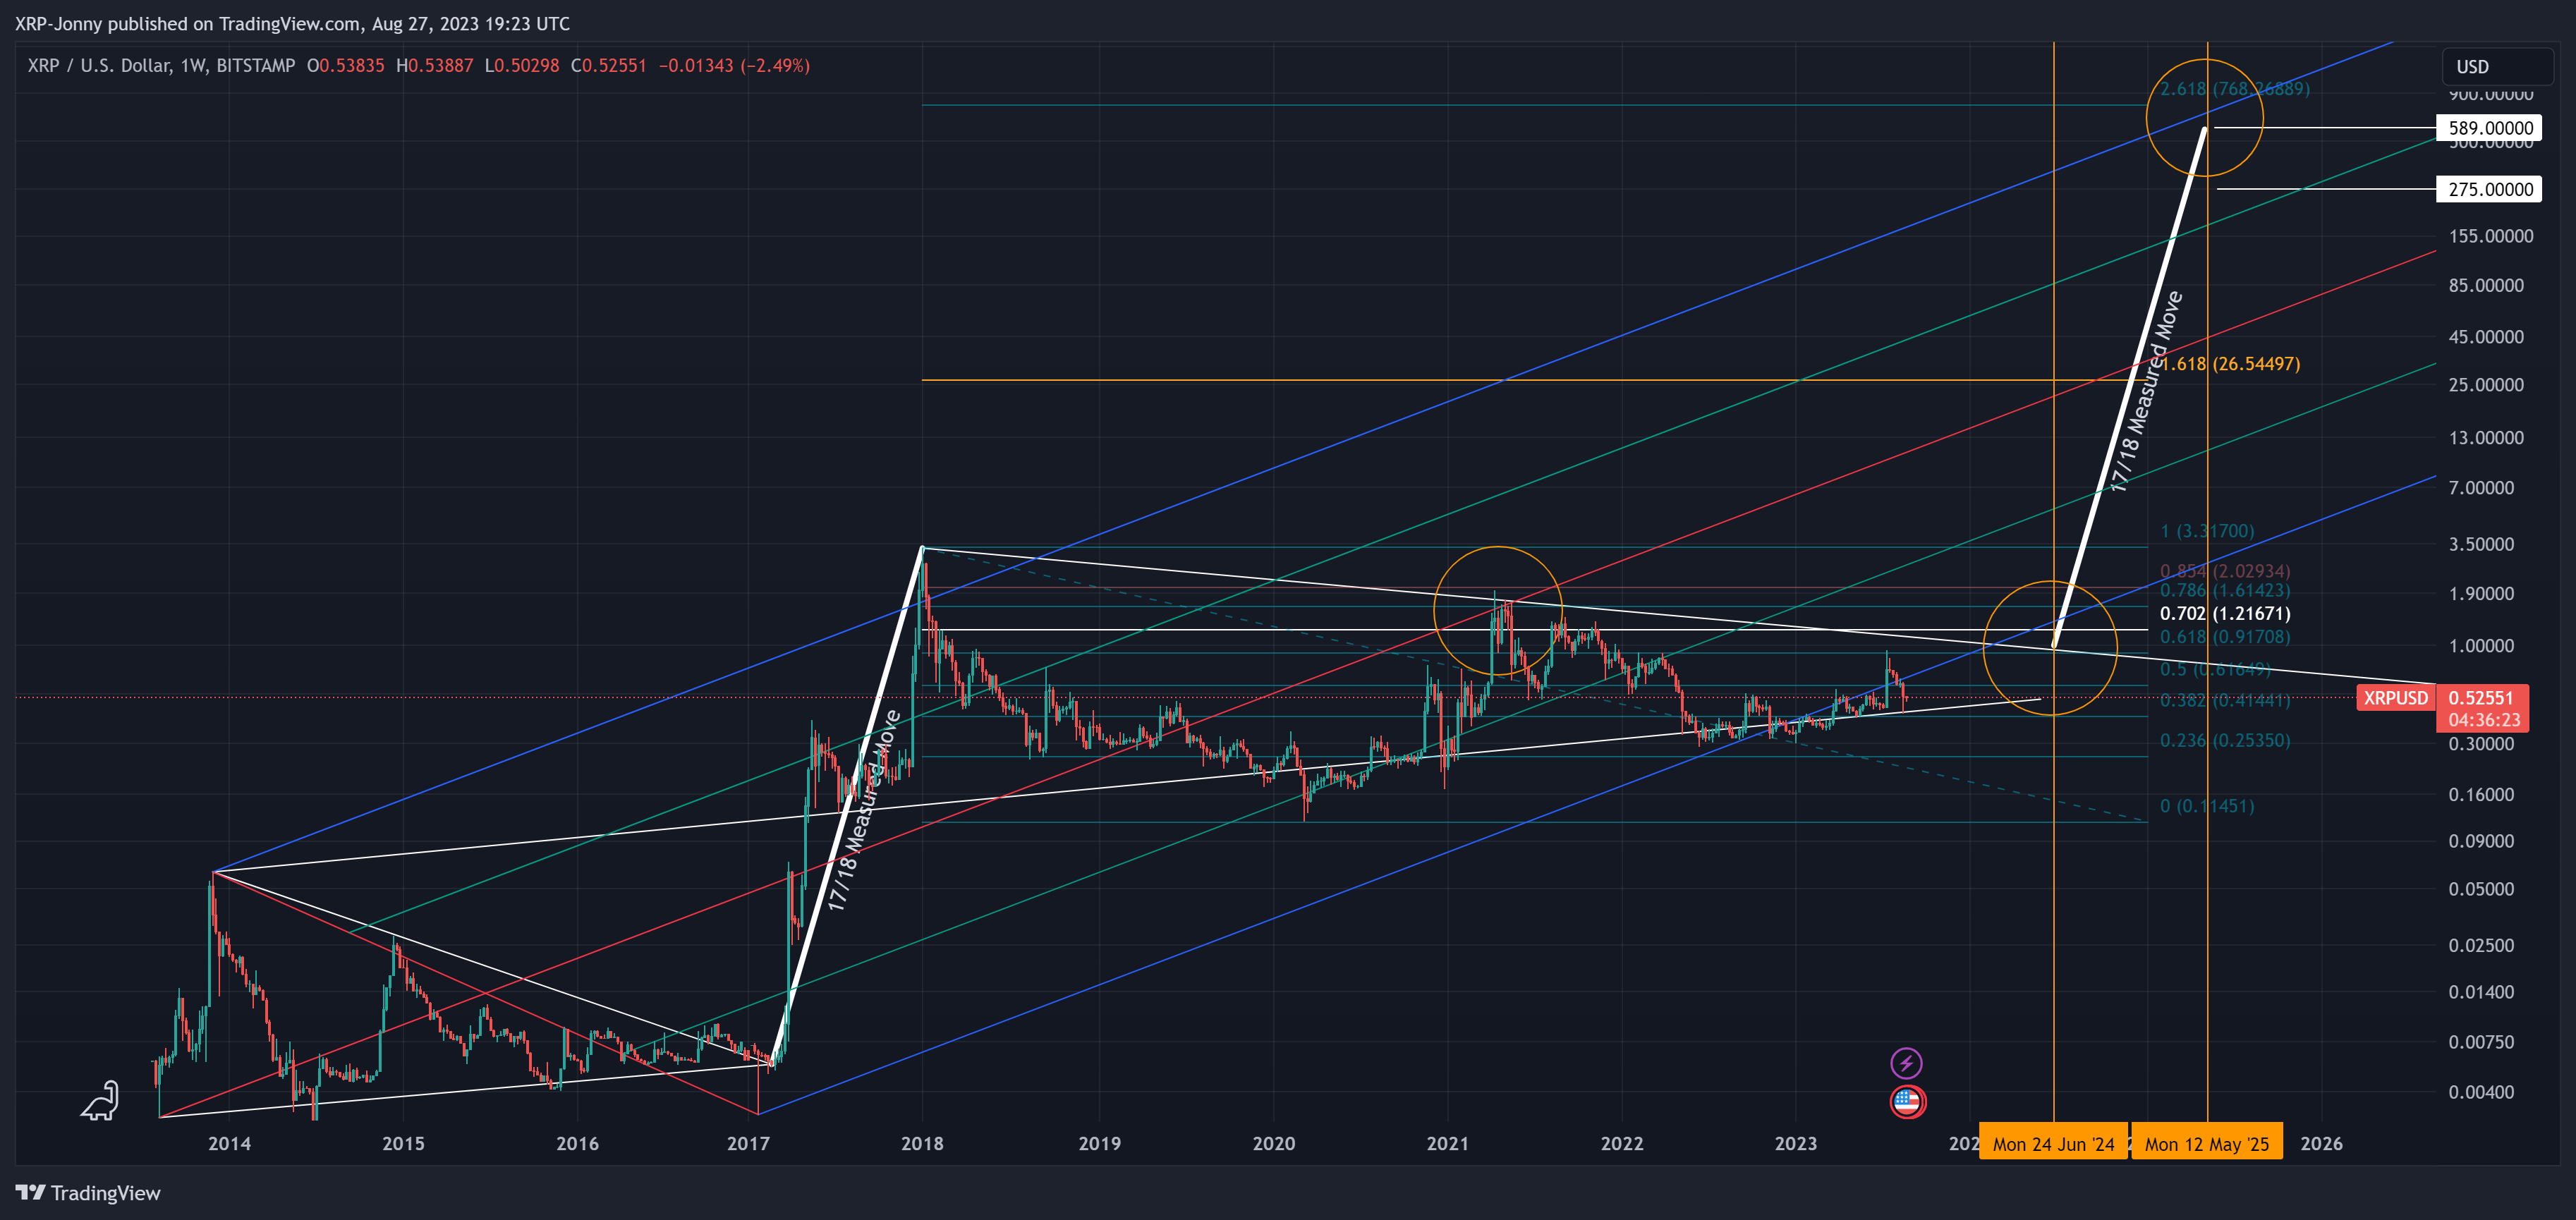
Task: Click the 0.702 (1.21671) Fibonacci label
Action: (2225, 613)
